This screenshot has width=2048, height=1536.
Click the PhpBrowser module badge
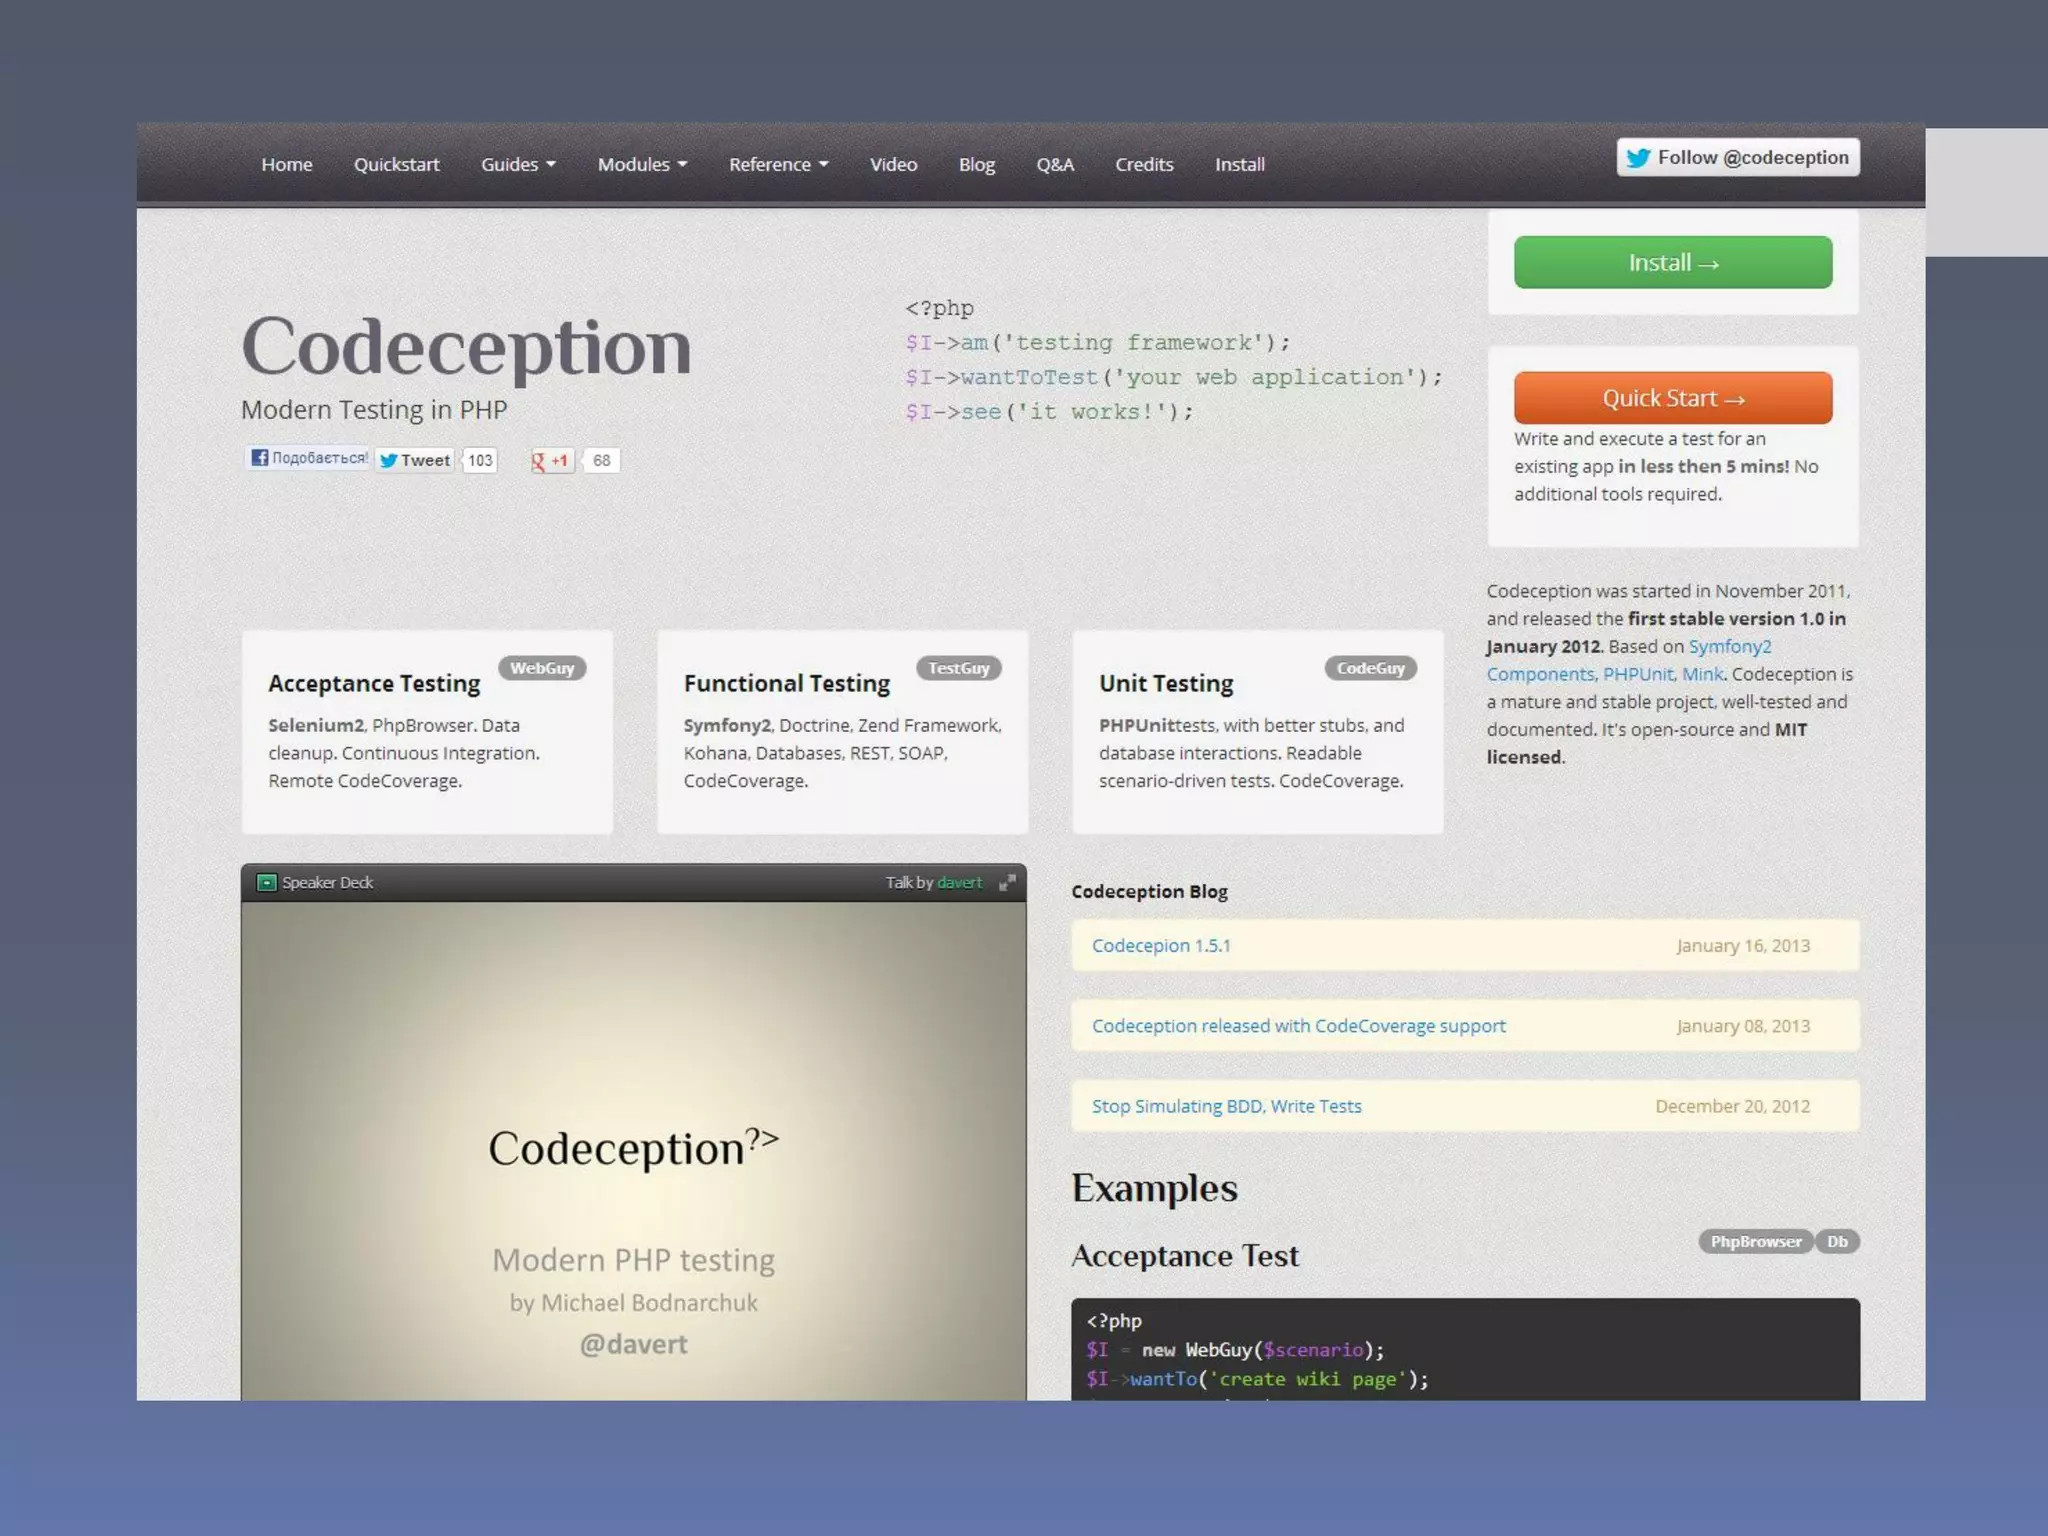[x=1755, y=1241]
